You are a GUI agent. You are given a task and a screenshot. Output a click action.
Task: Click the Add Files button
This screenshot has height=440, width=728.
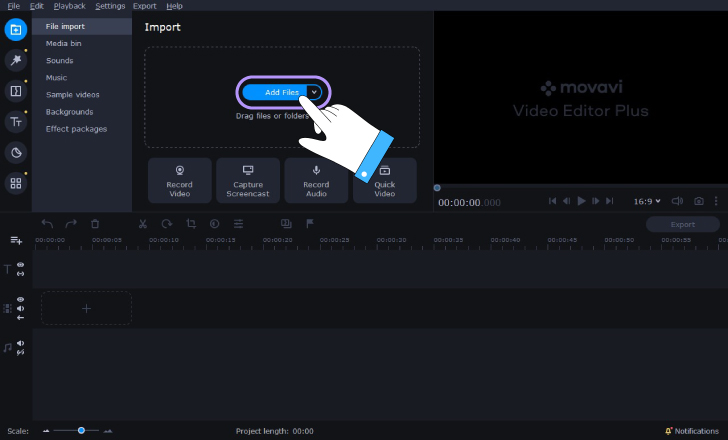(x=275, y=92)
